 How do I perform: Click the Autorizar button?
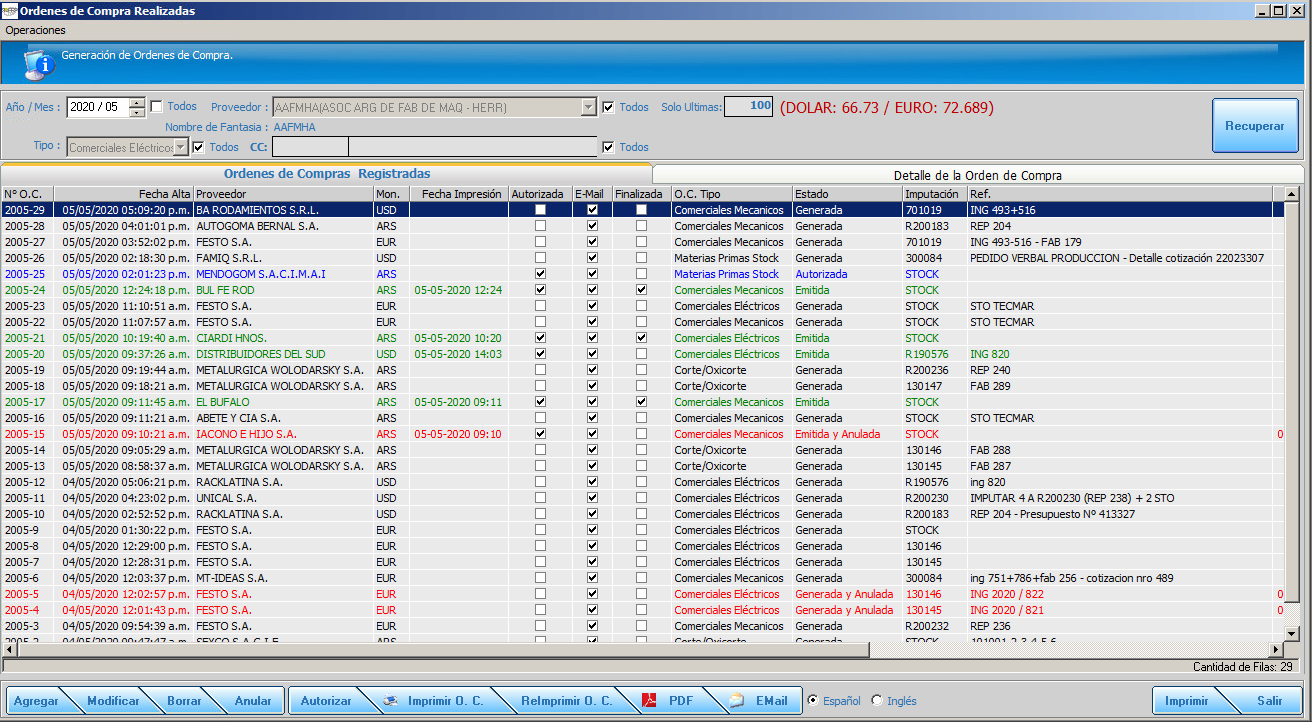pyautogui.click(x=326, y=701)
